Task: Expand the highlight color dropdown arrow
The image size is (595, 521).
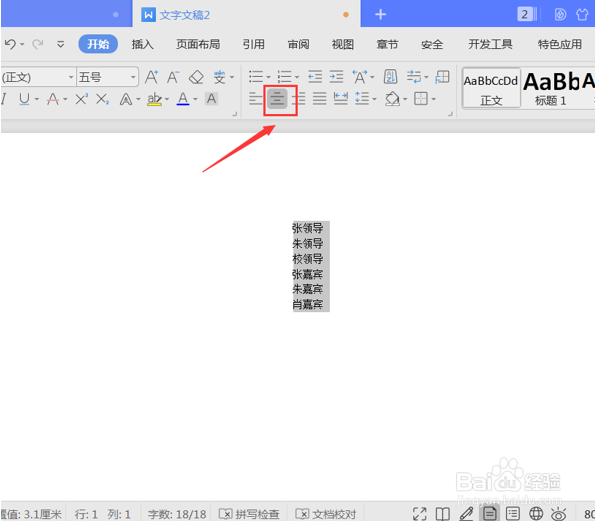Action: [167, 99]
